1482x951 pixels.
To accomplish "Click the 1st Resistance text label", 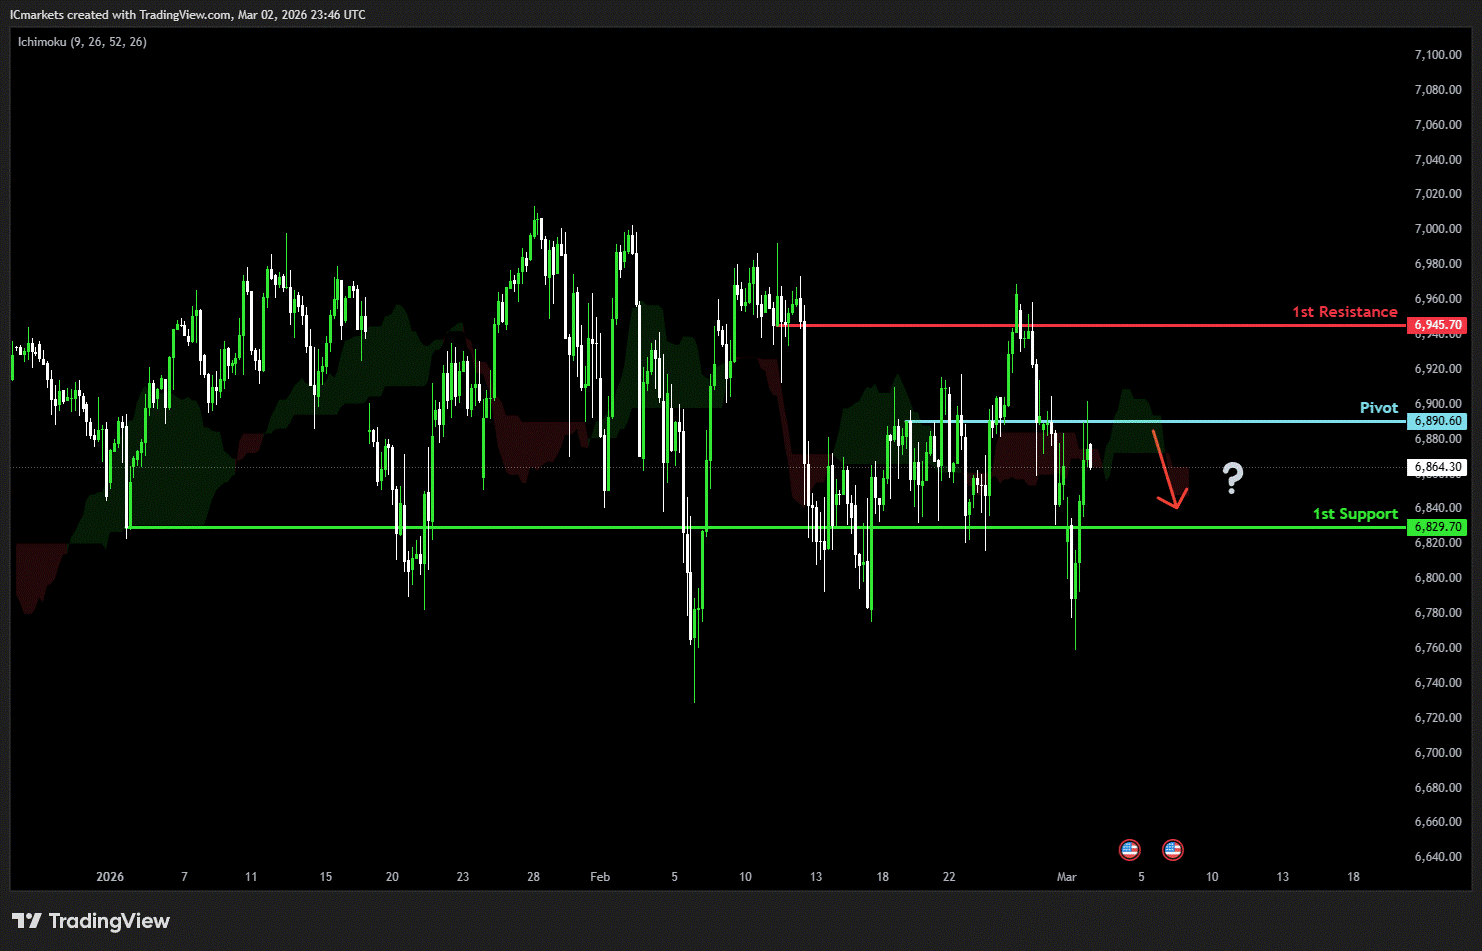I will tap(1344, 312).
